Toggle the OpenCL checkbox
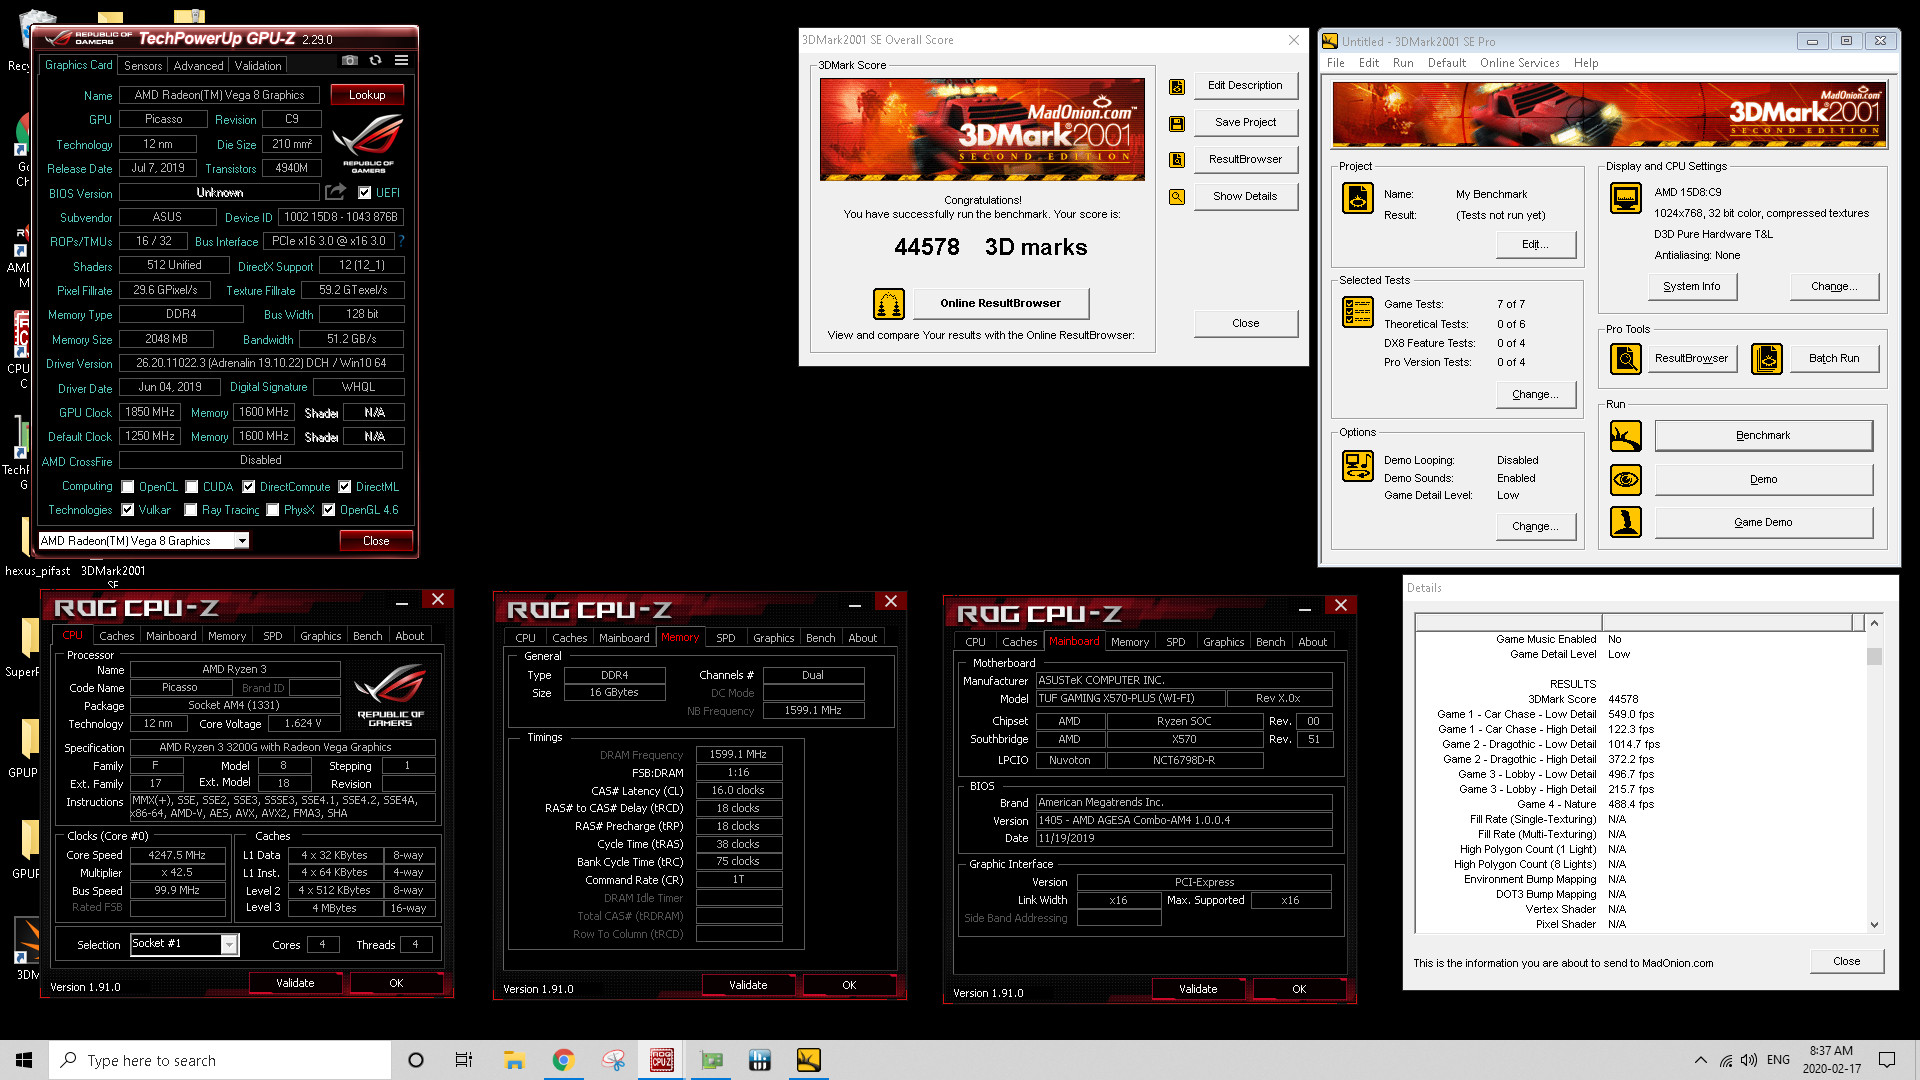Image resolution: width=1920 pixels, height=1080 pixels. pyautogui.click(x=127, y=487)
